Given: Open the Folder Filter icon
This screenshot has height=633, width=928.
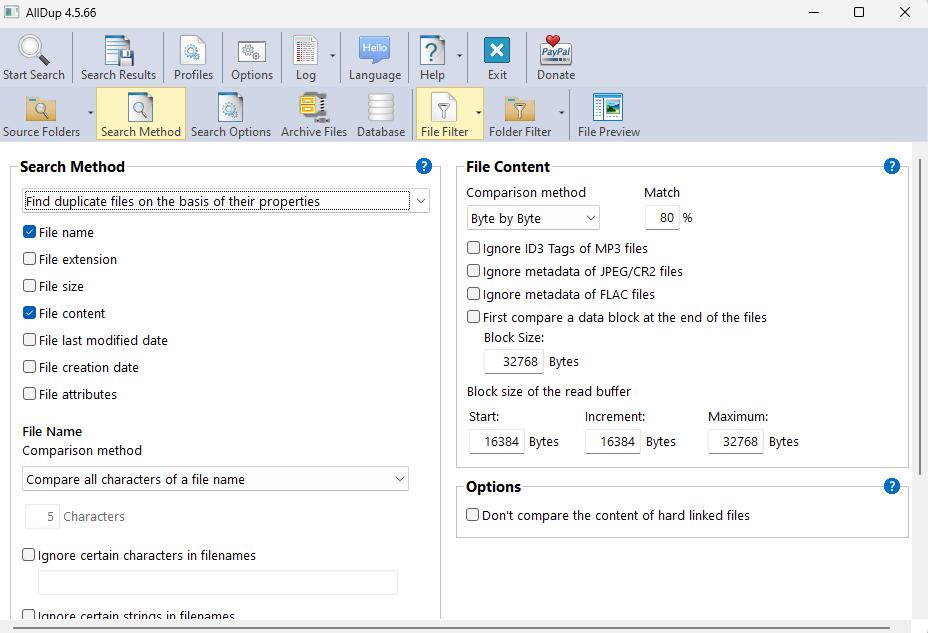Looking at the screenshot, I should tap(520, 108).
